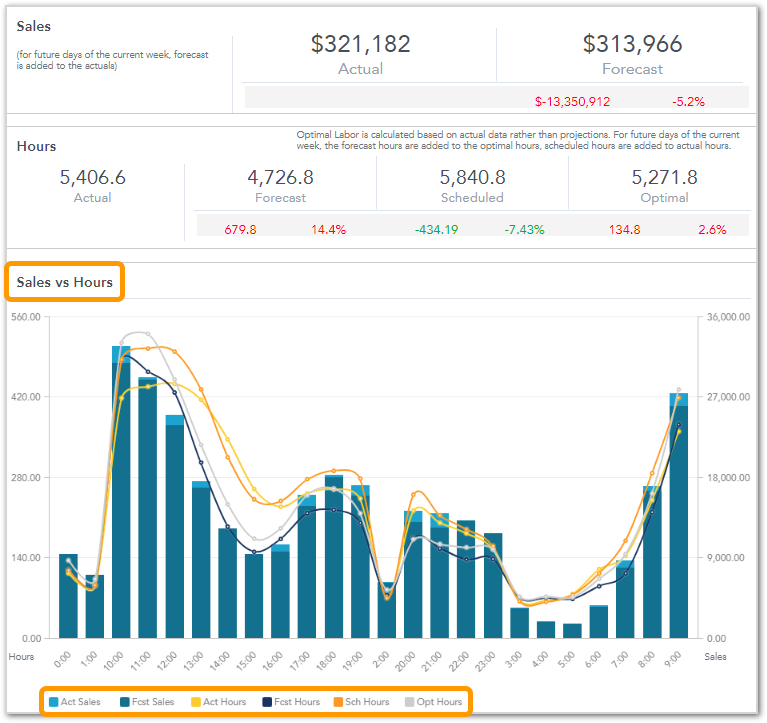Select the sales bar for 18:00
Image resolution: width=767 pixels, height=723 pixels.
pos(334,560)
